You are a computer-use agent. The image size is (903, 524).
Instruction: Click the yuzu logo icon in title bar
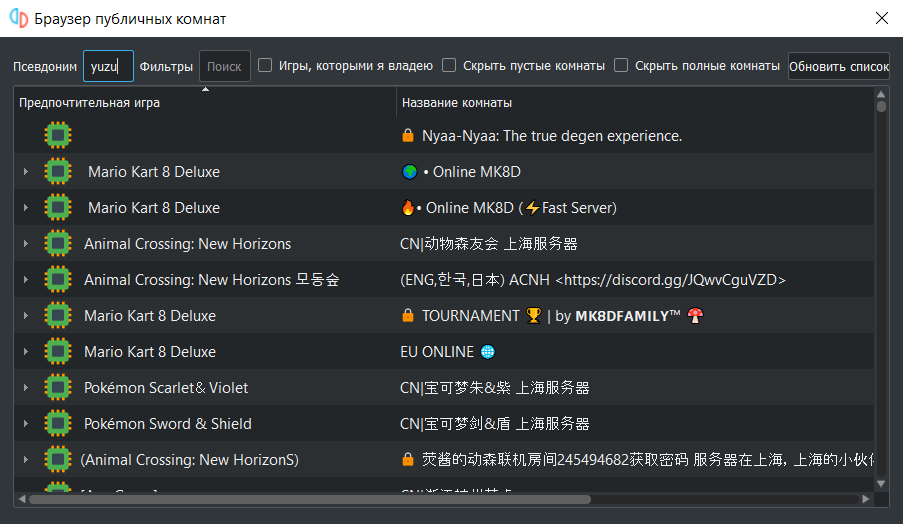(19, 18)
